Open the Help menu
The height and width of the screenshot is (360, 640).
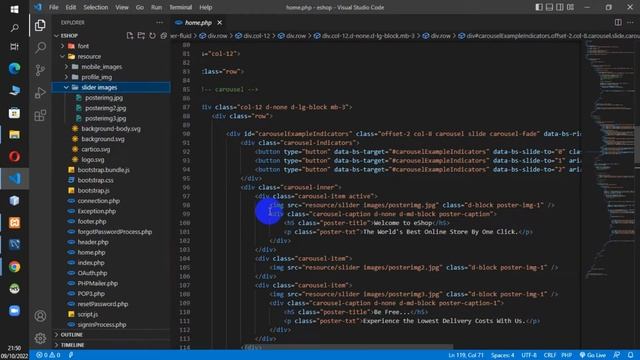pyautogui.click(x=205, y=7)
